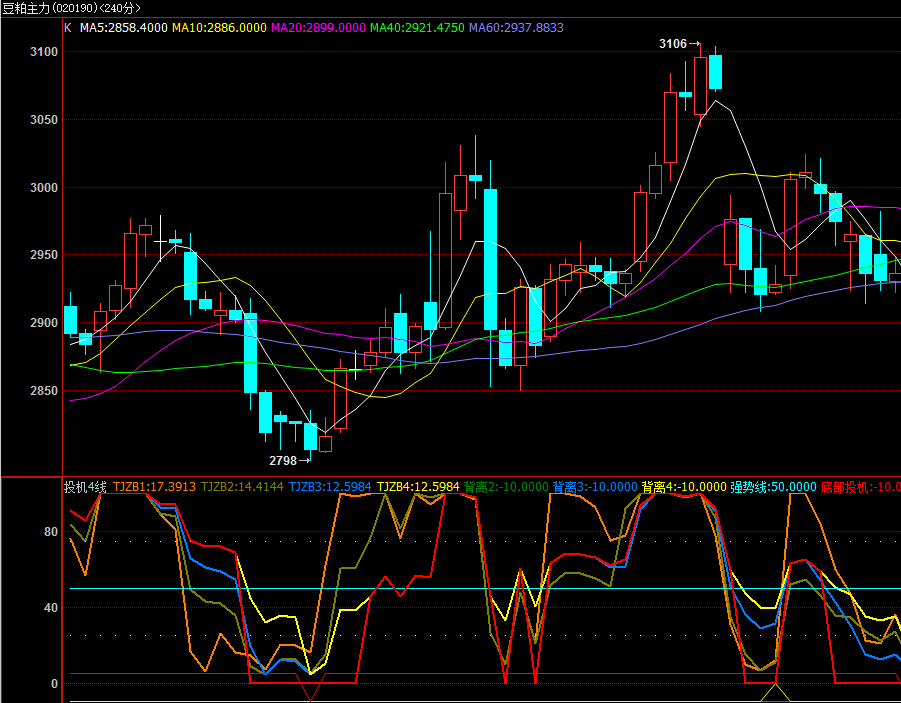Screen dimensions: 901x703
Task: Click the 40 level on indicator axis
Action: coord(51,608)
